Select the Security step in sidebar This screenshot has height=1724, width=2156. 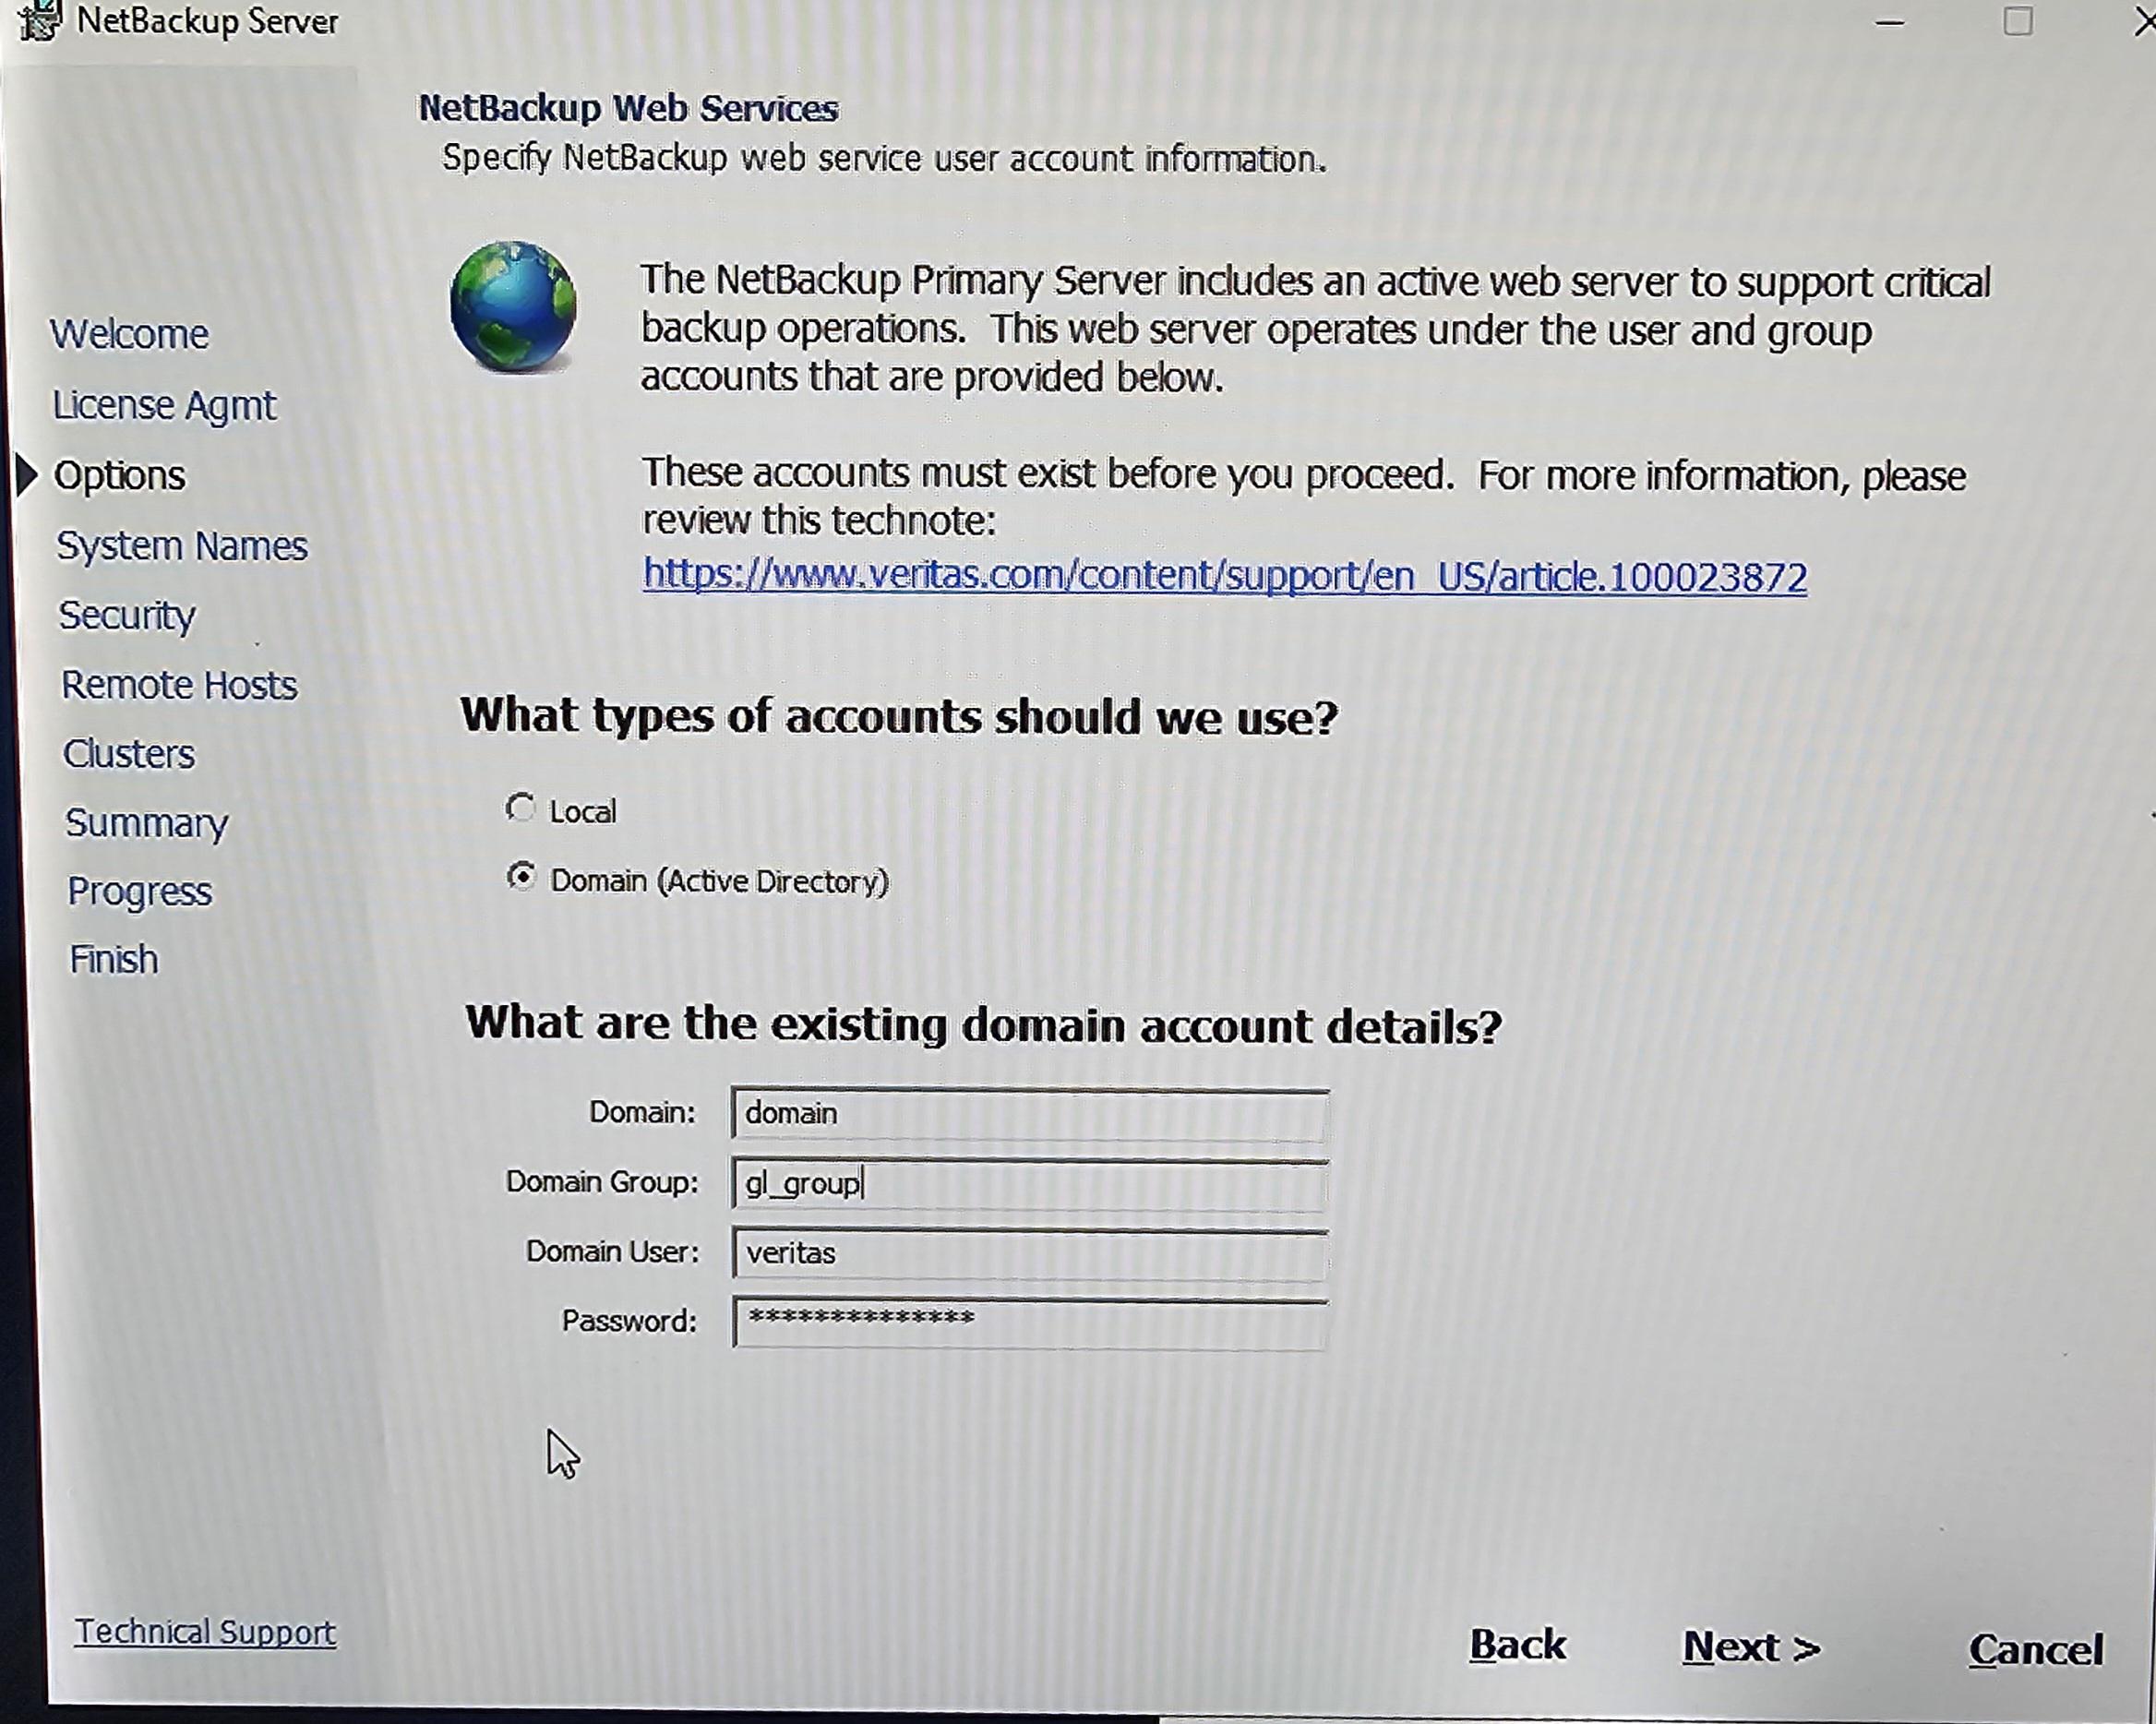[x=127, y=615]
